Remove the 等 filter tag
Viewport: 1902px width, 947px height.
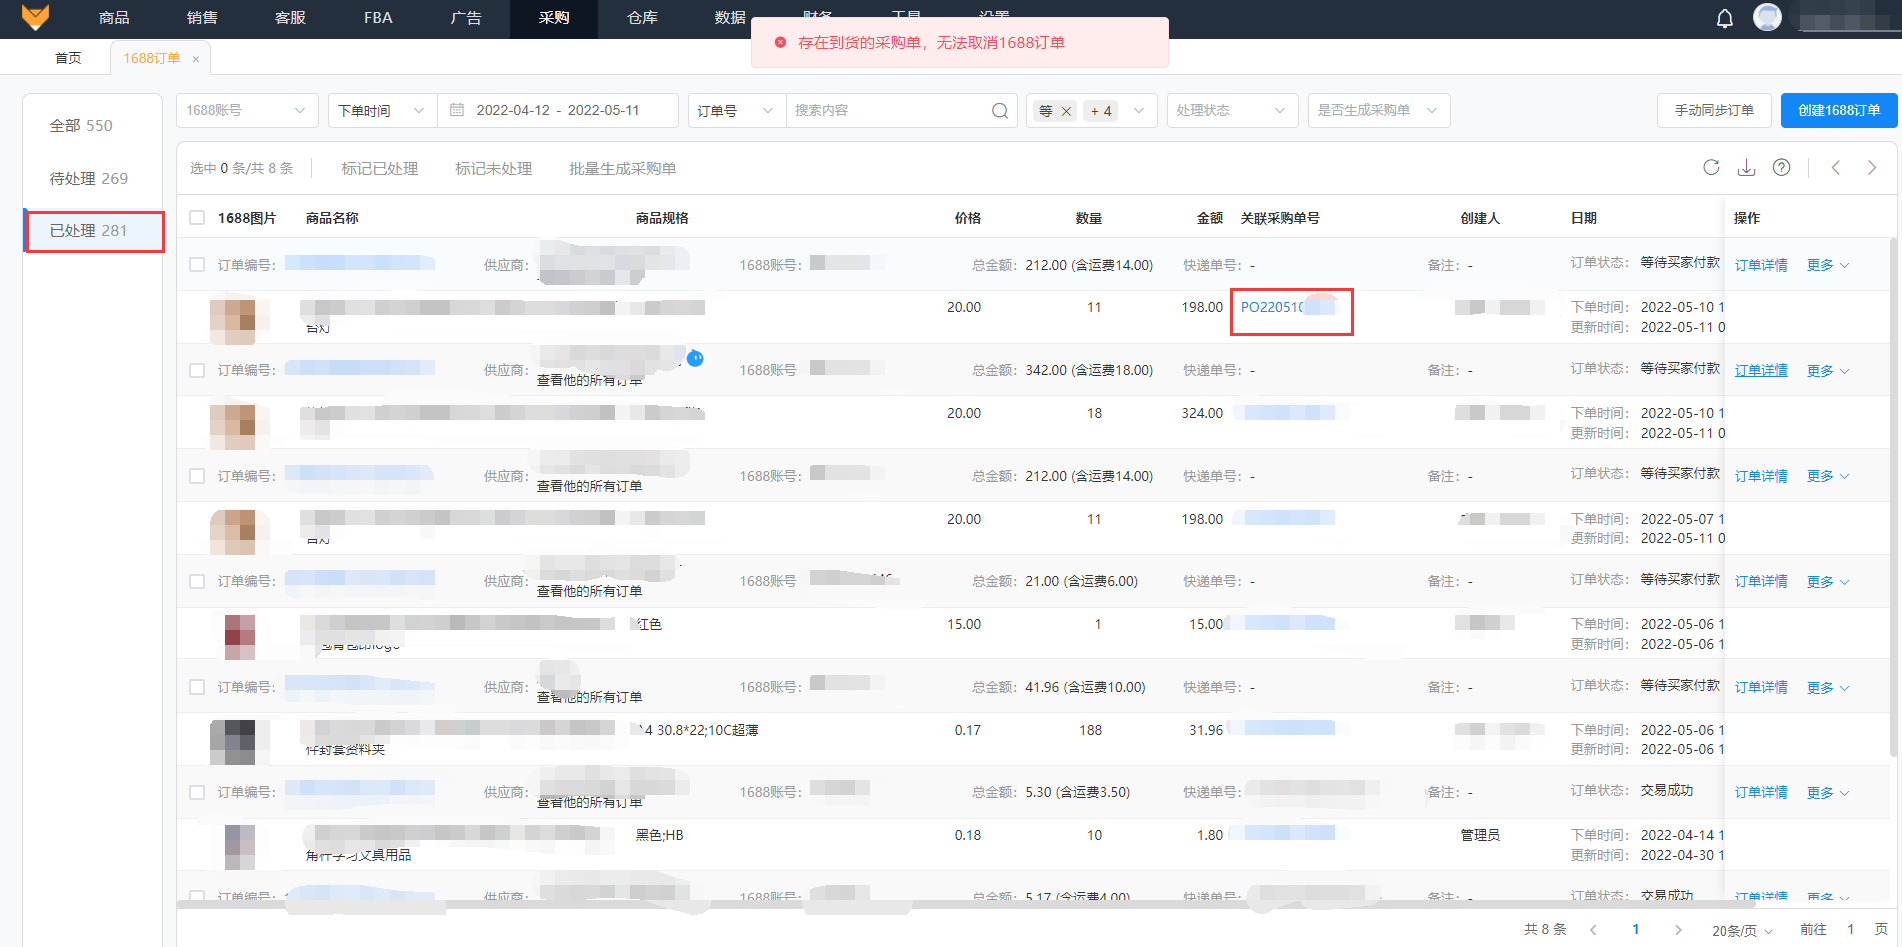click(x=1066, y=111)
